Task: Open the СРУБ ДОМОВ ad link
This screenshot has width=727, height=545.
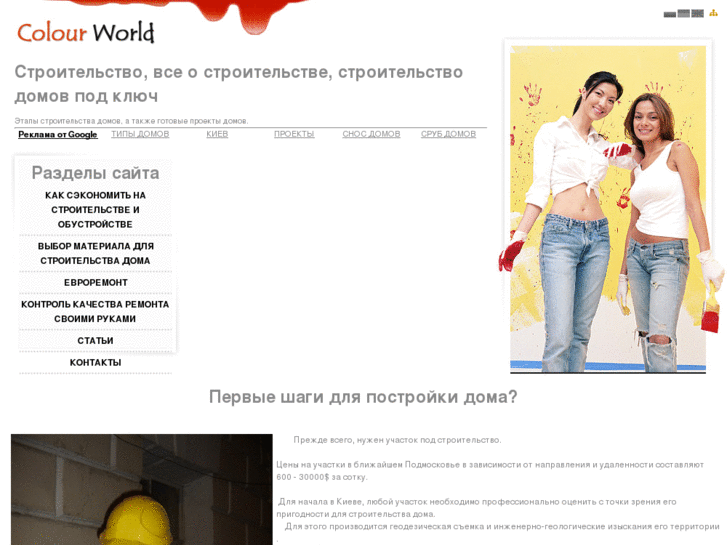Action: (448, 134)
